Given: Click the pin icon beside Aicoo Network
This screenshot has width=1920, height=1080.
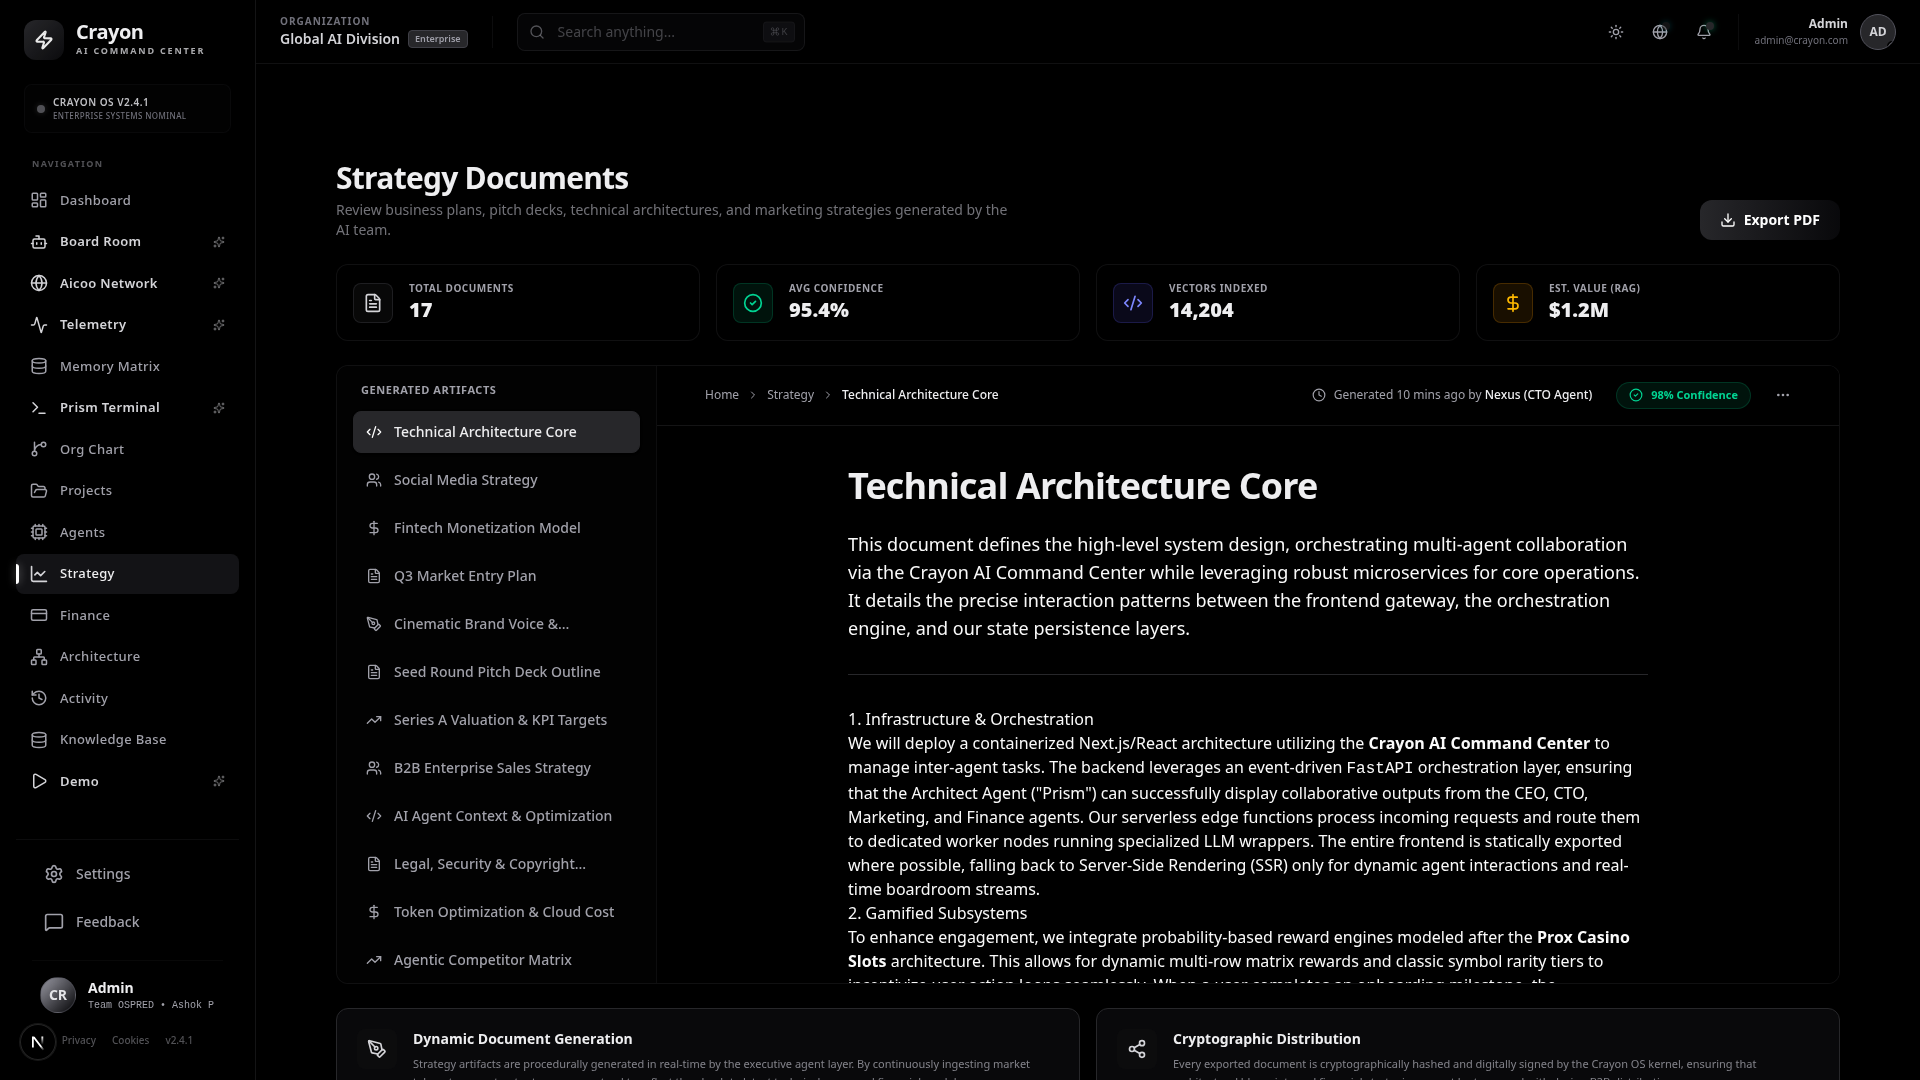Looking at the screenshot, I should (219, 283).
